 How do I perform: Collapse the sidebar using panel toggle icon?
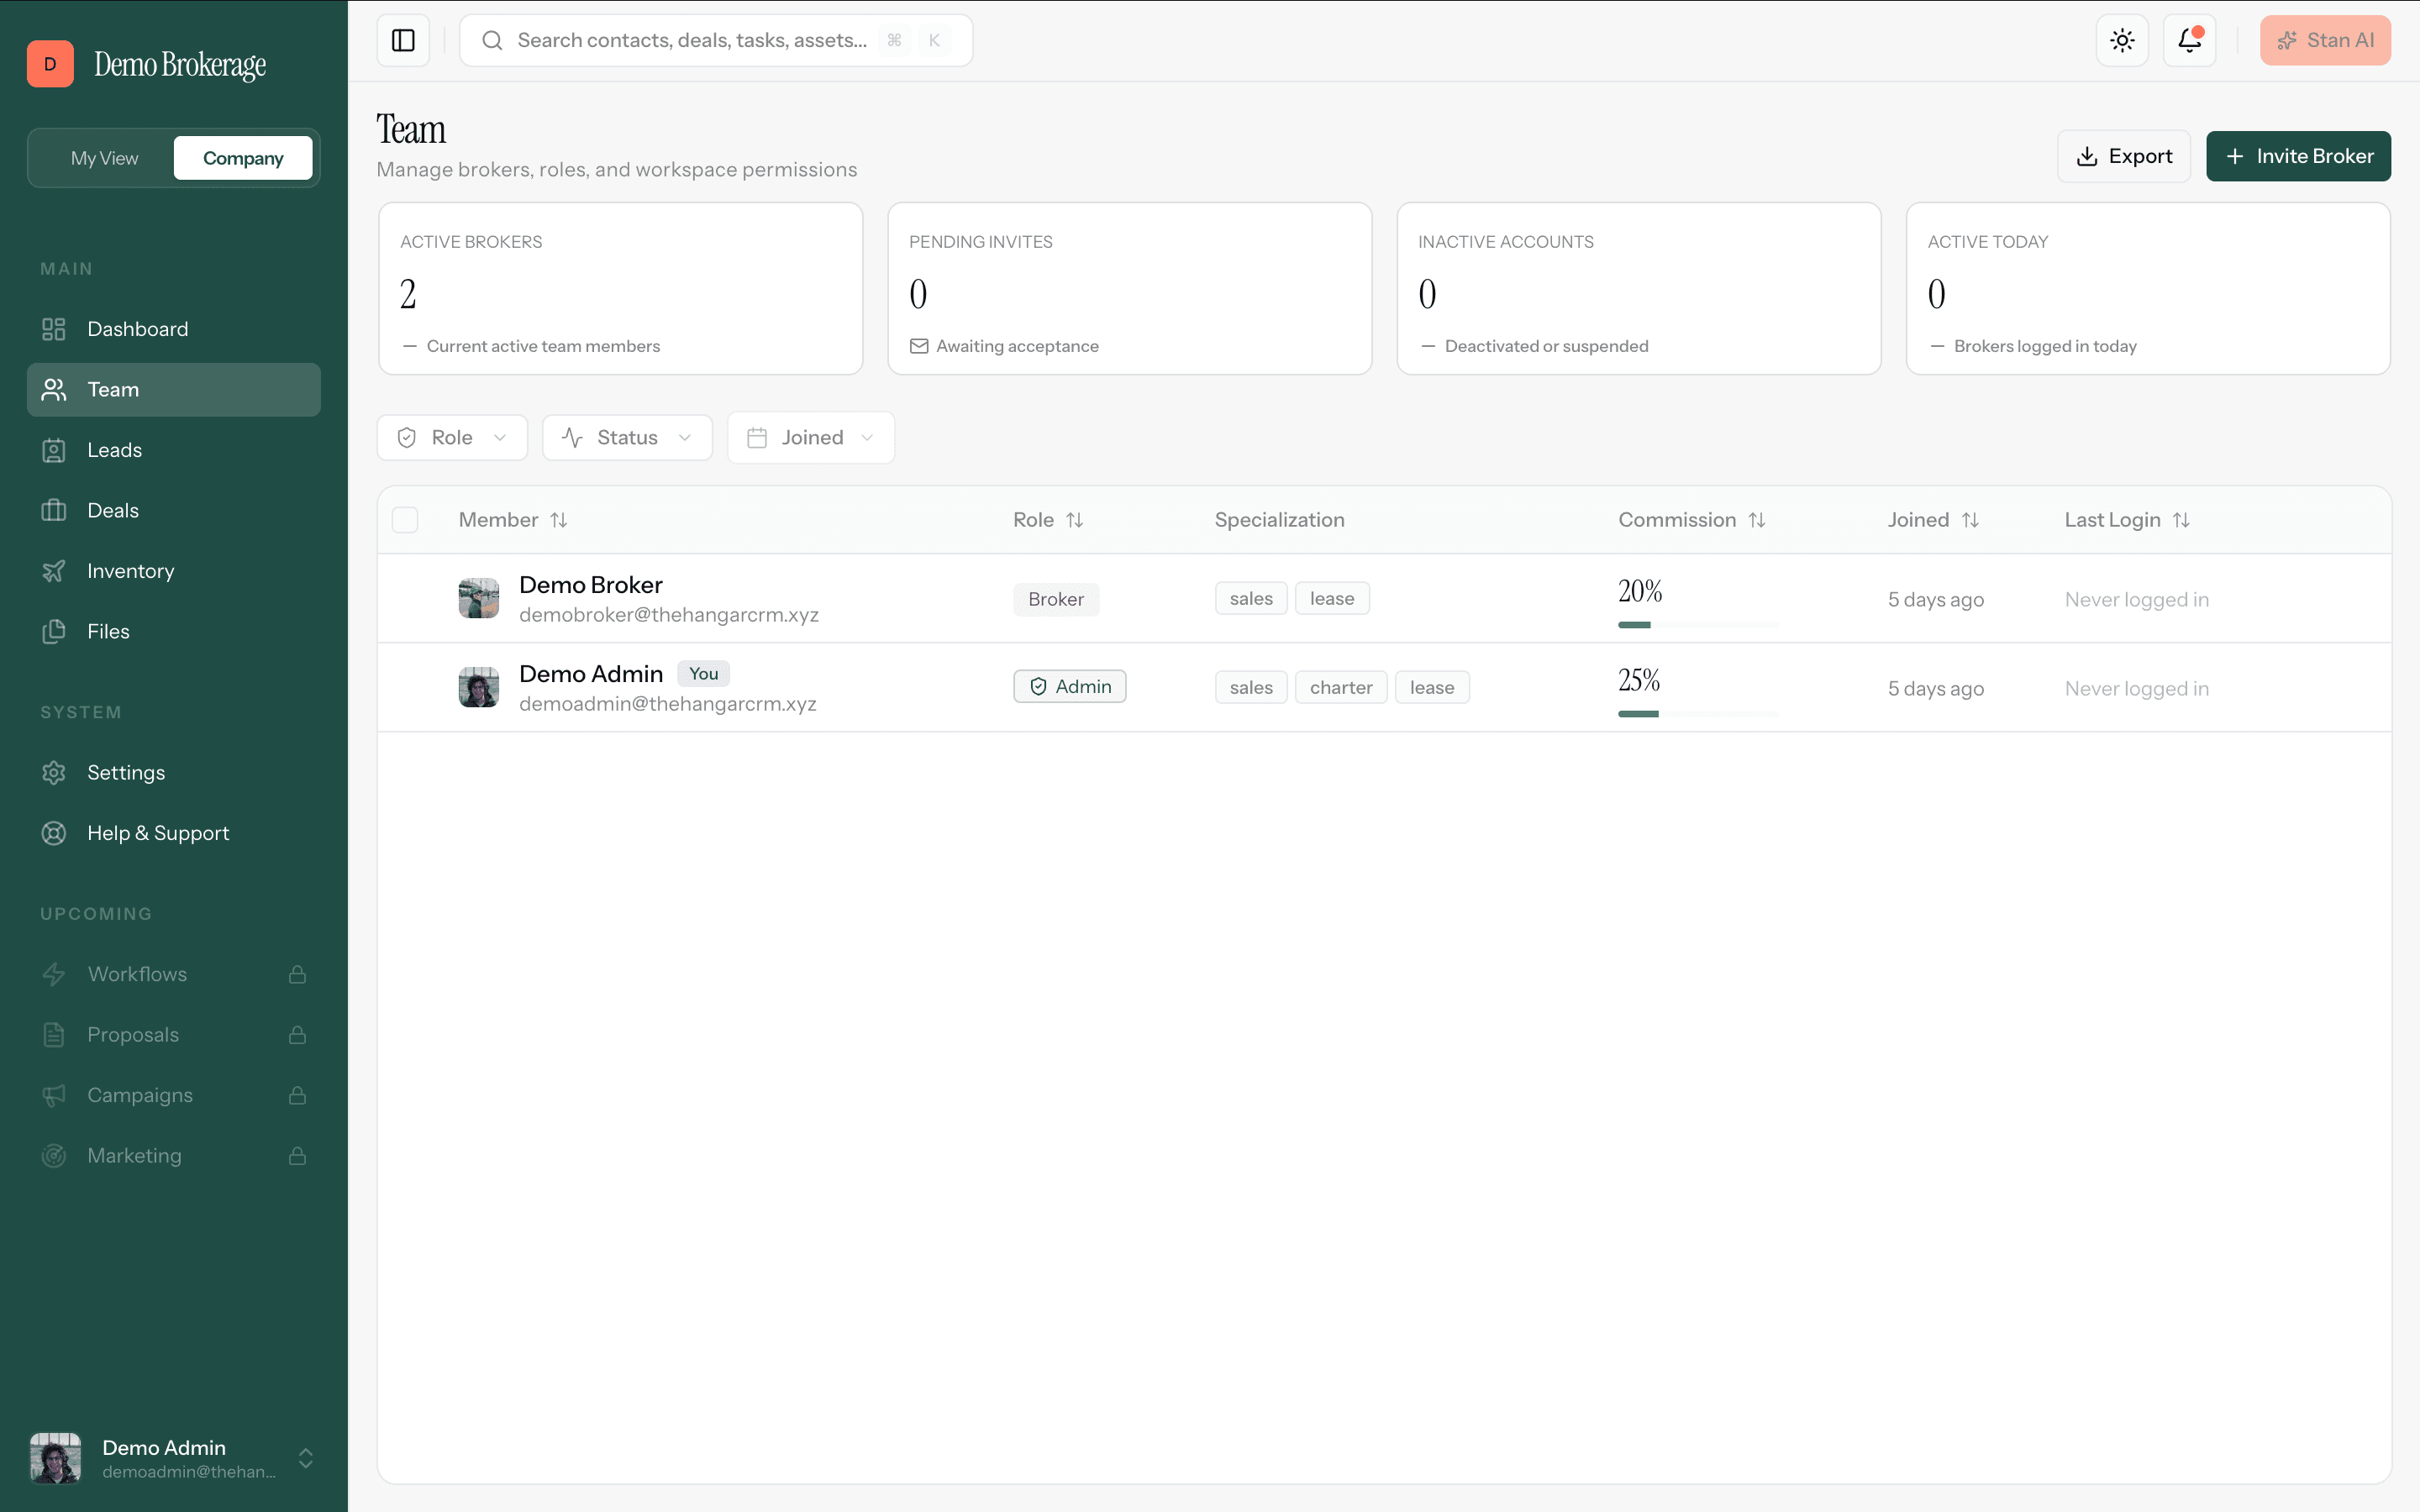click(x=403, y=40)
